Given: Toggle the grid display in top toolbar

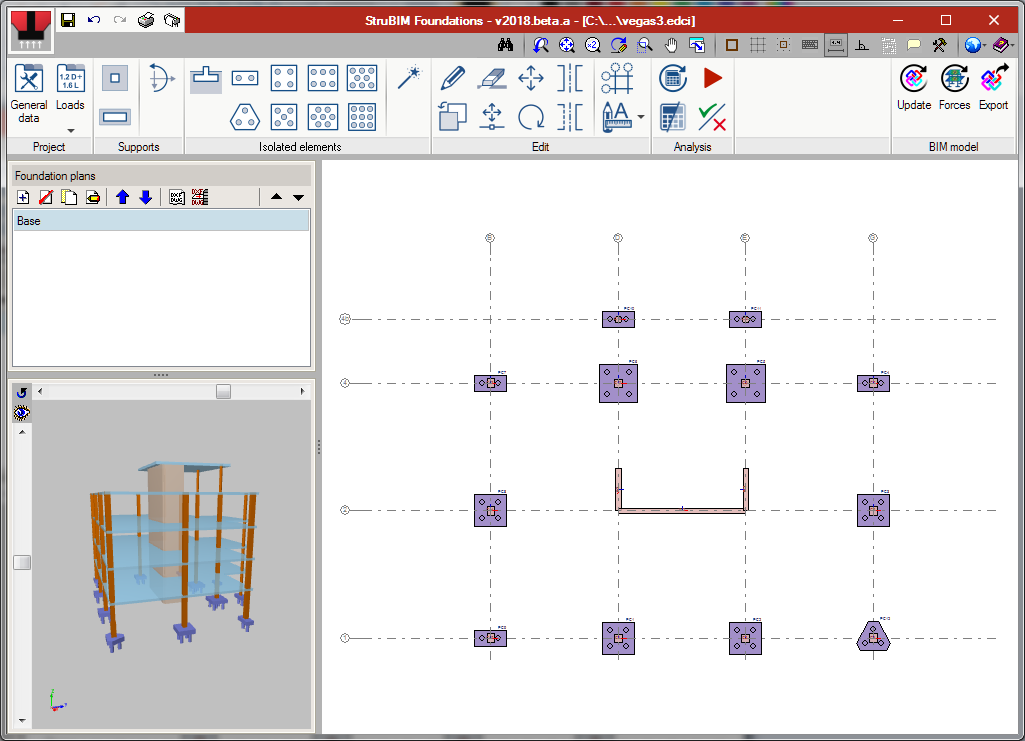Looking at the screenshot, I should pyautogui.click(x=758, y=45).
